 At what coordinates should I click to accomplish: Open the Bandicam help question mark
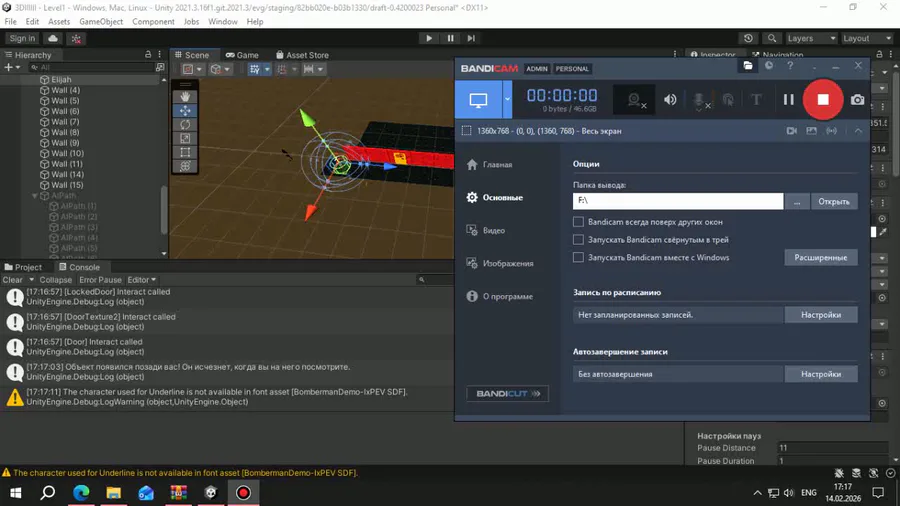point(790,65)
